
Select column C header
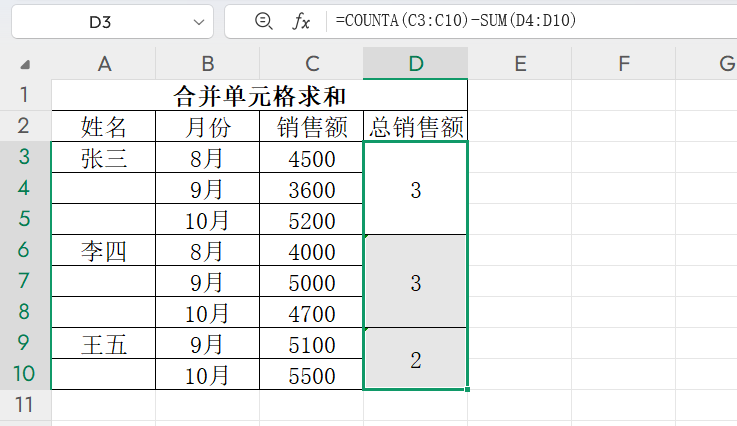click(311, 64)
